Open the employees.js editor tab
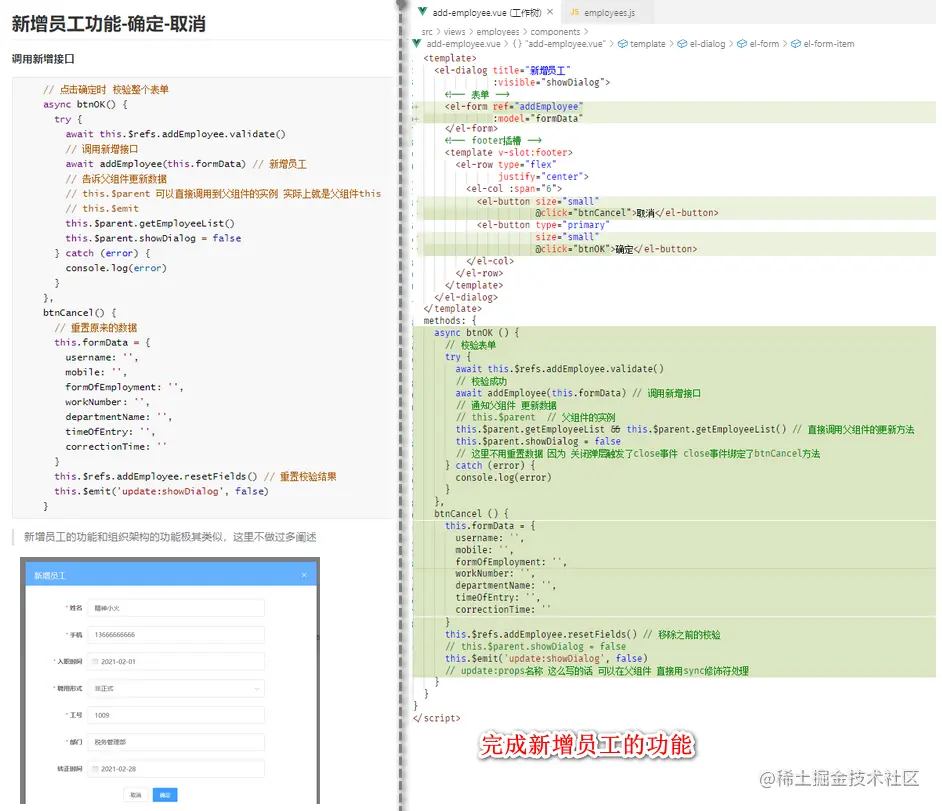Image resolution: width=942 pixels, height=811 pixels. click(x=609, y=13)
